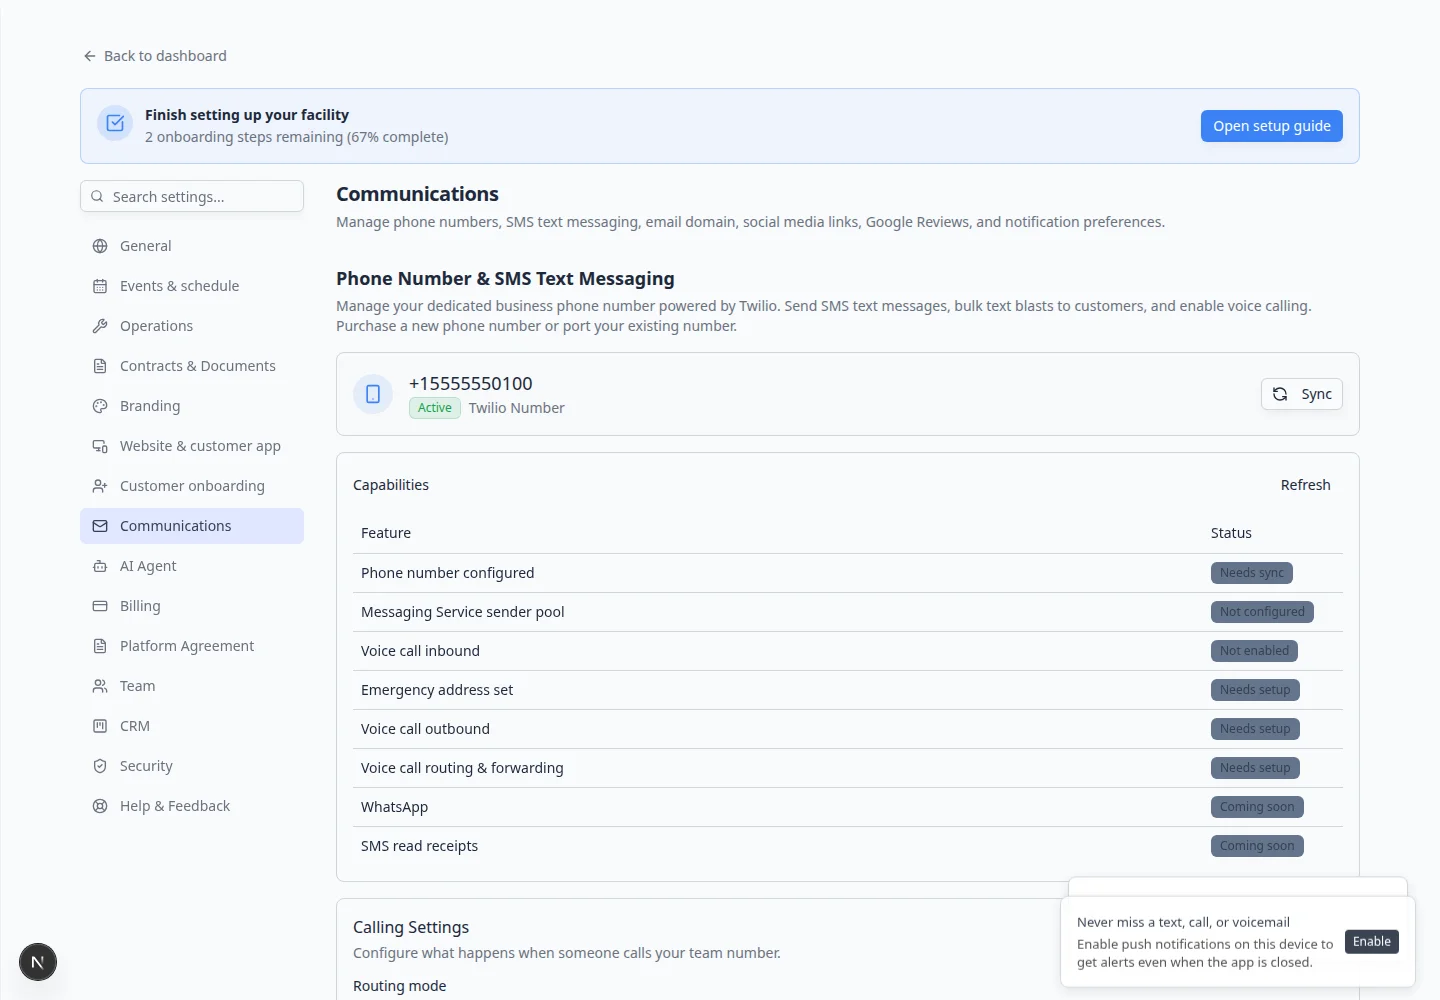Open the CRM settings
This screenshot has height=1000, width=1440.
point(192,726)
